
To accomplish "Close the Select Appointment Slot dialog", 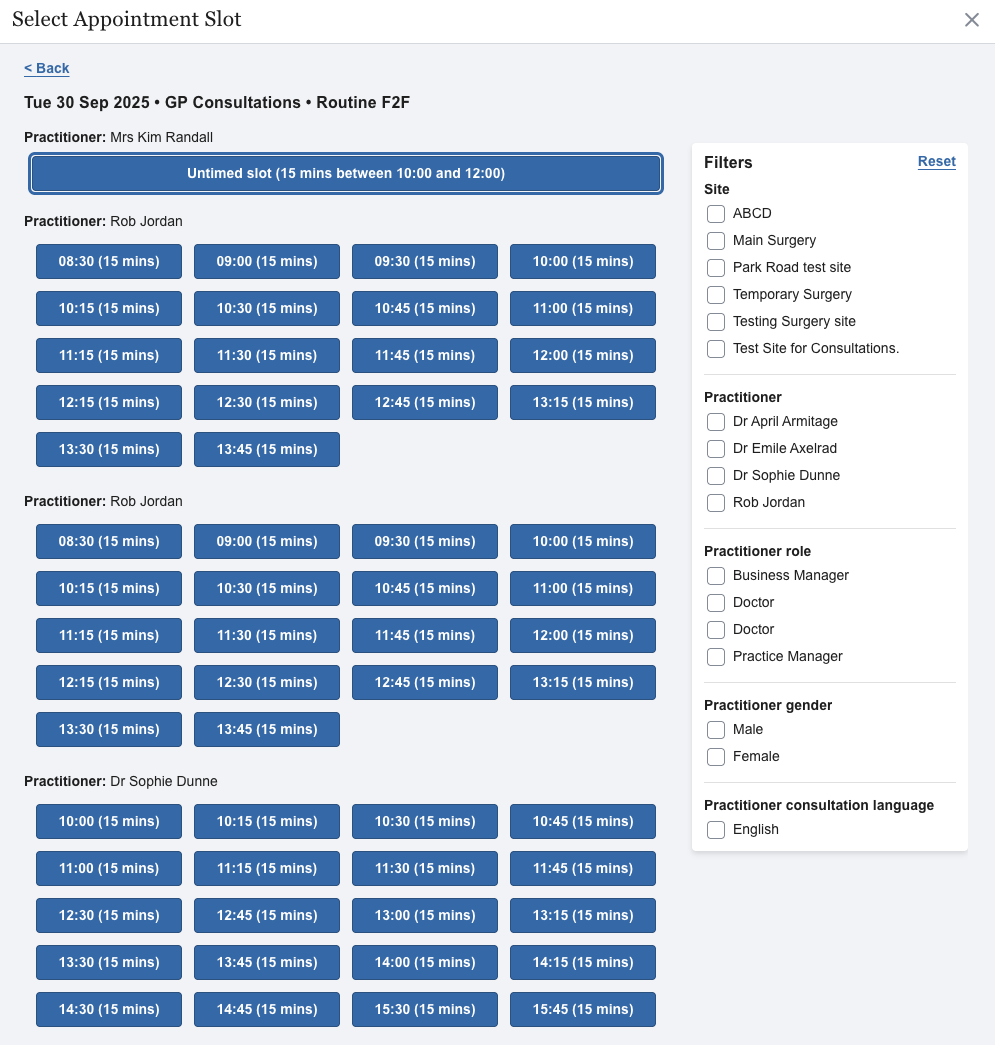I will (x=971, y=20).
